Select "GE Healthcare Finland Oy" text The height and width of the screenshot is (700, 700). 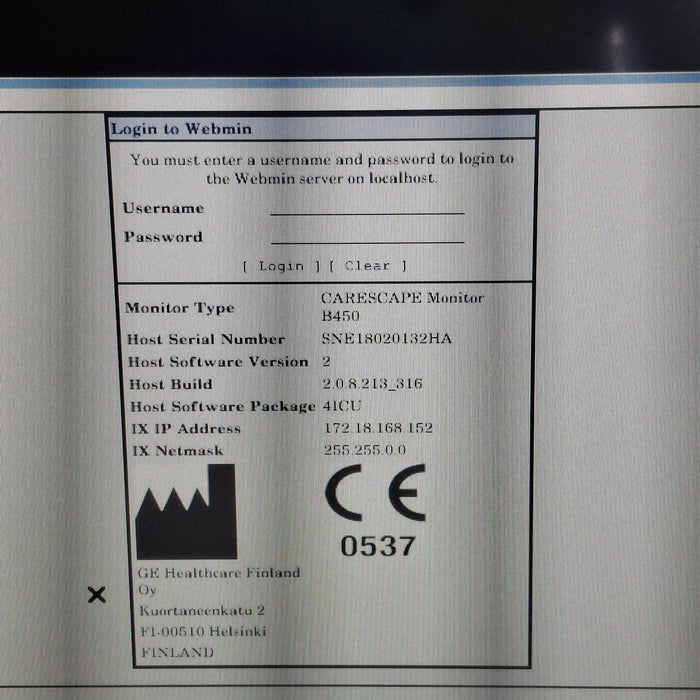tap(219, 581)
